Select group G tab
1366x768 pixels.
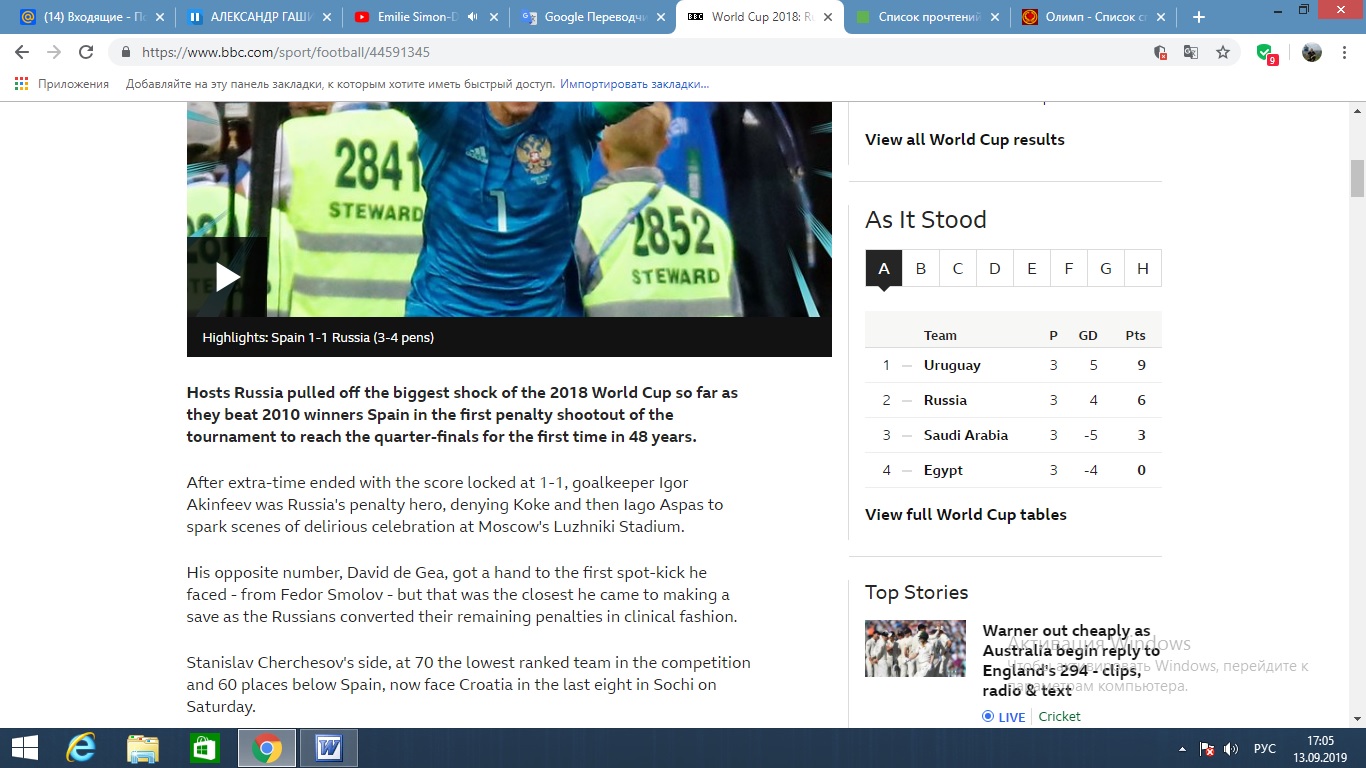1106,268
